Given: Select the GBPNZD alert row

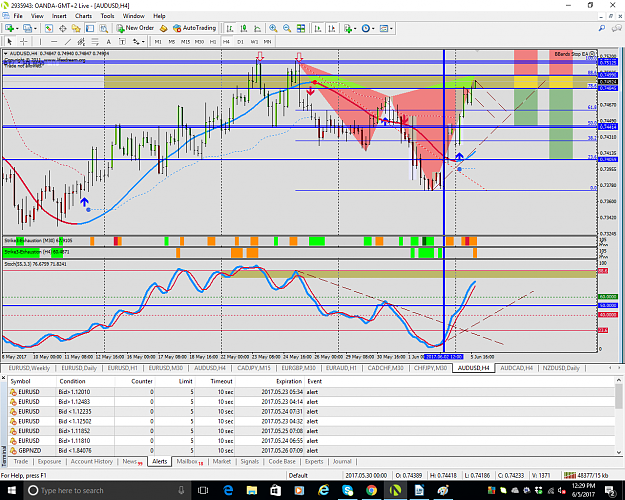Looking at the screenshot, I should point(311,451).
